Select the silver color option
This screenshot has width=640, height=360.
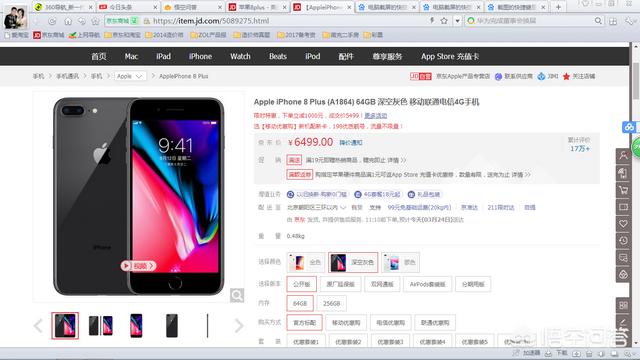tap(400, 262)
